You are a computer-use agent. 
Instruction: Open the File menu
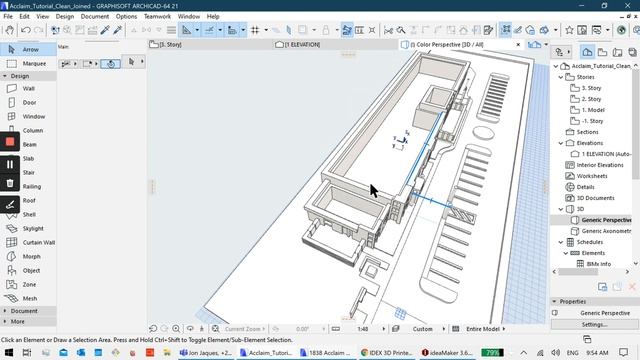point(8,16)
